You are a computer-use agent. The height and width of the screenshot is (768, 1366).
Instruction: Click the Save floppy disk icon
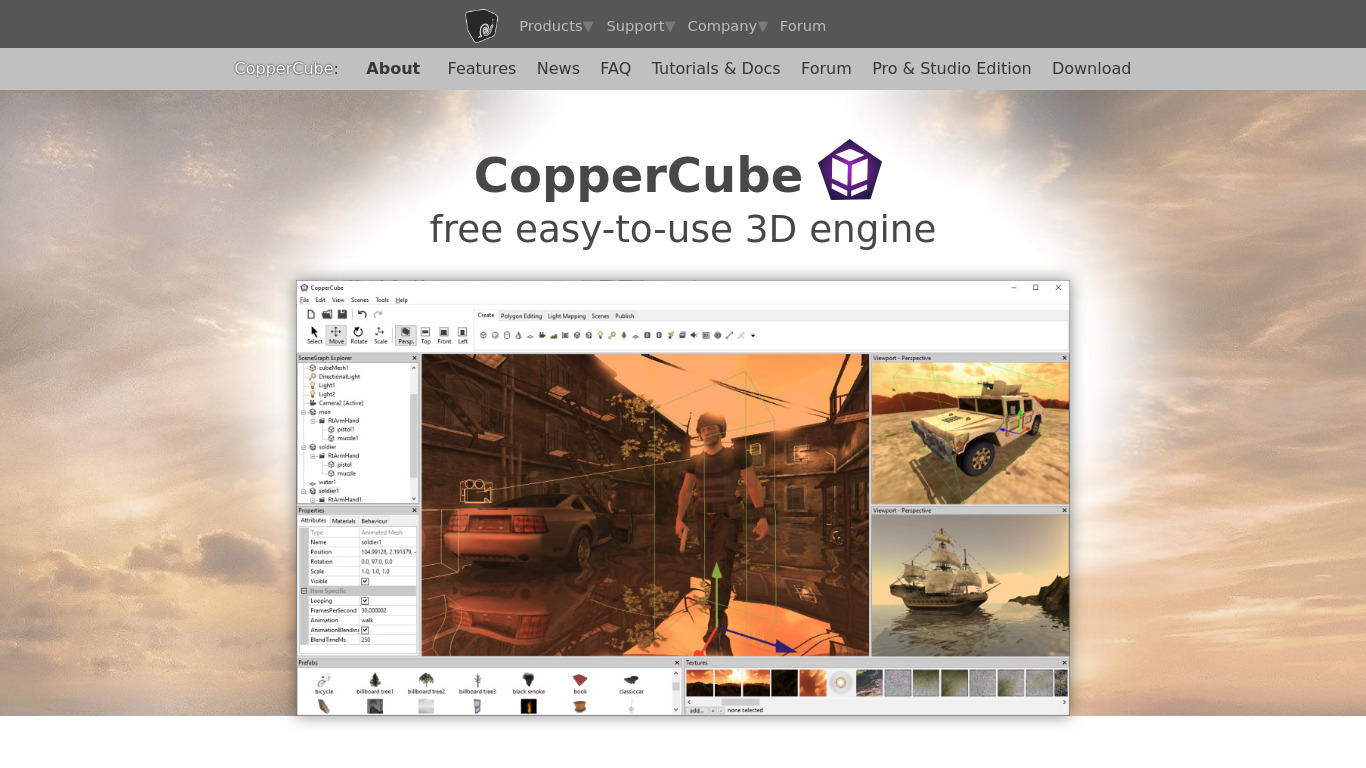point(342,314)
